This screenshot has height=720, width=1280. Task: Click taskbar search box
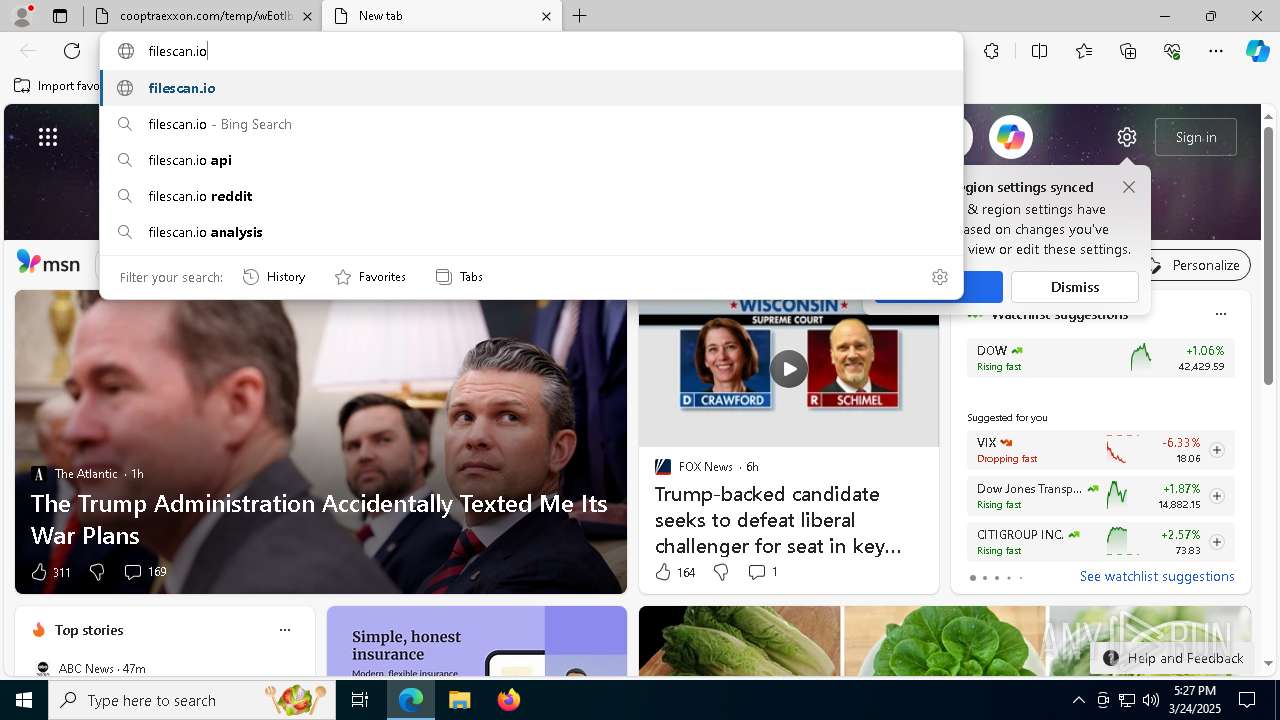[192, 700]
